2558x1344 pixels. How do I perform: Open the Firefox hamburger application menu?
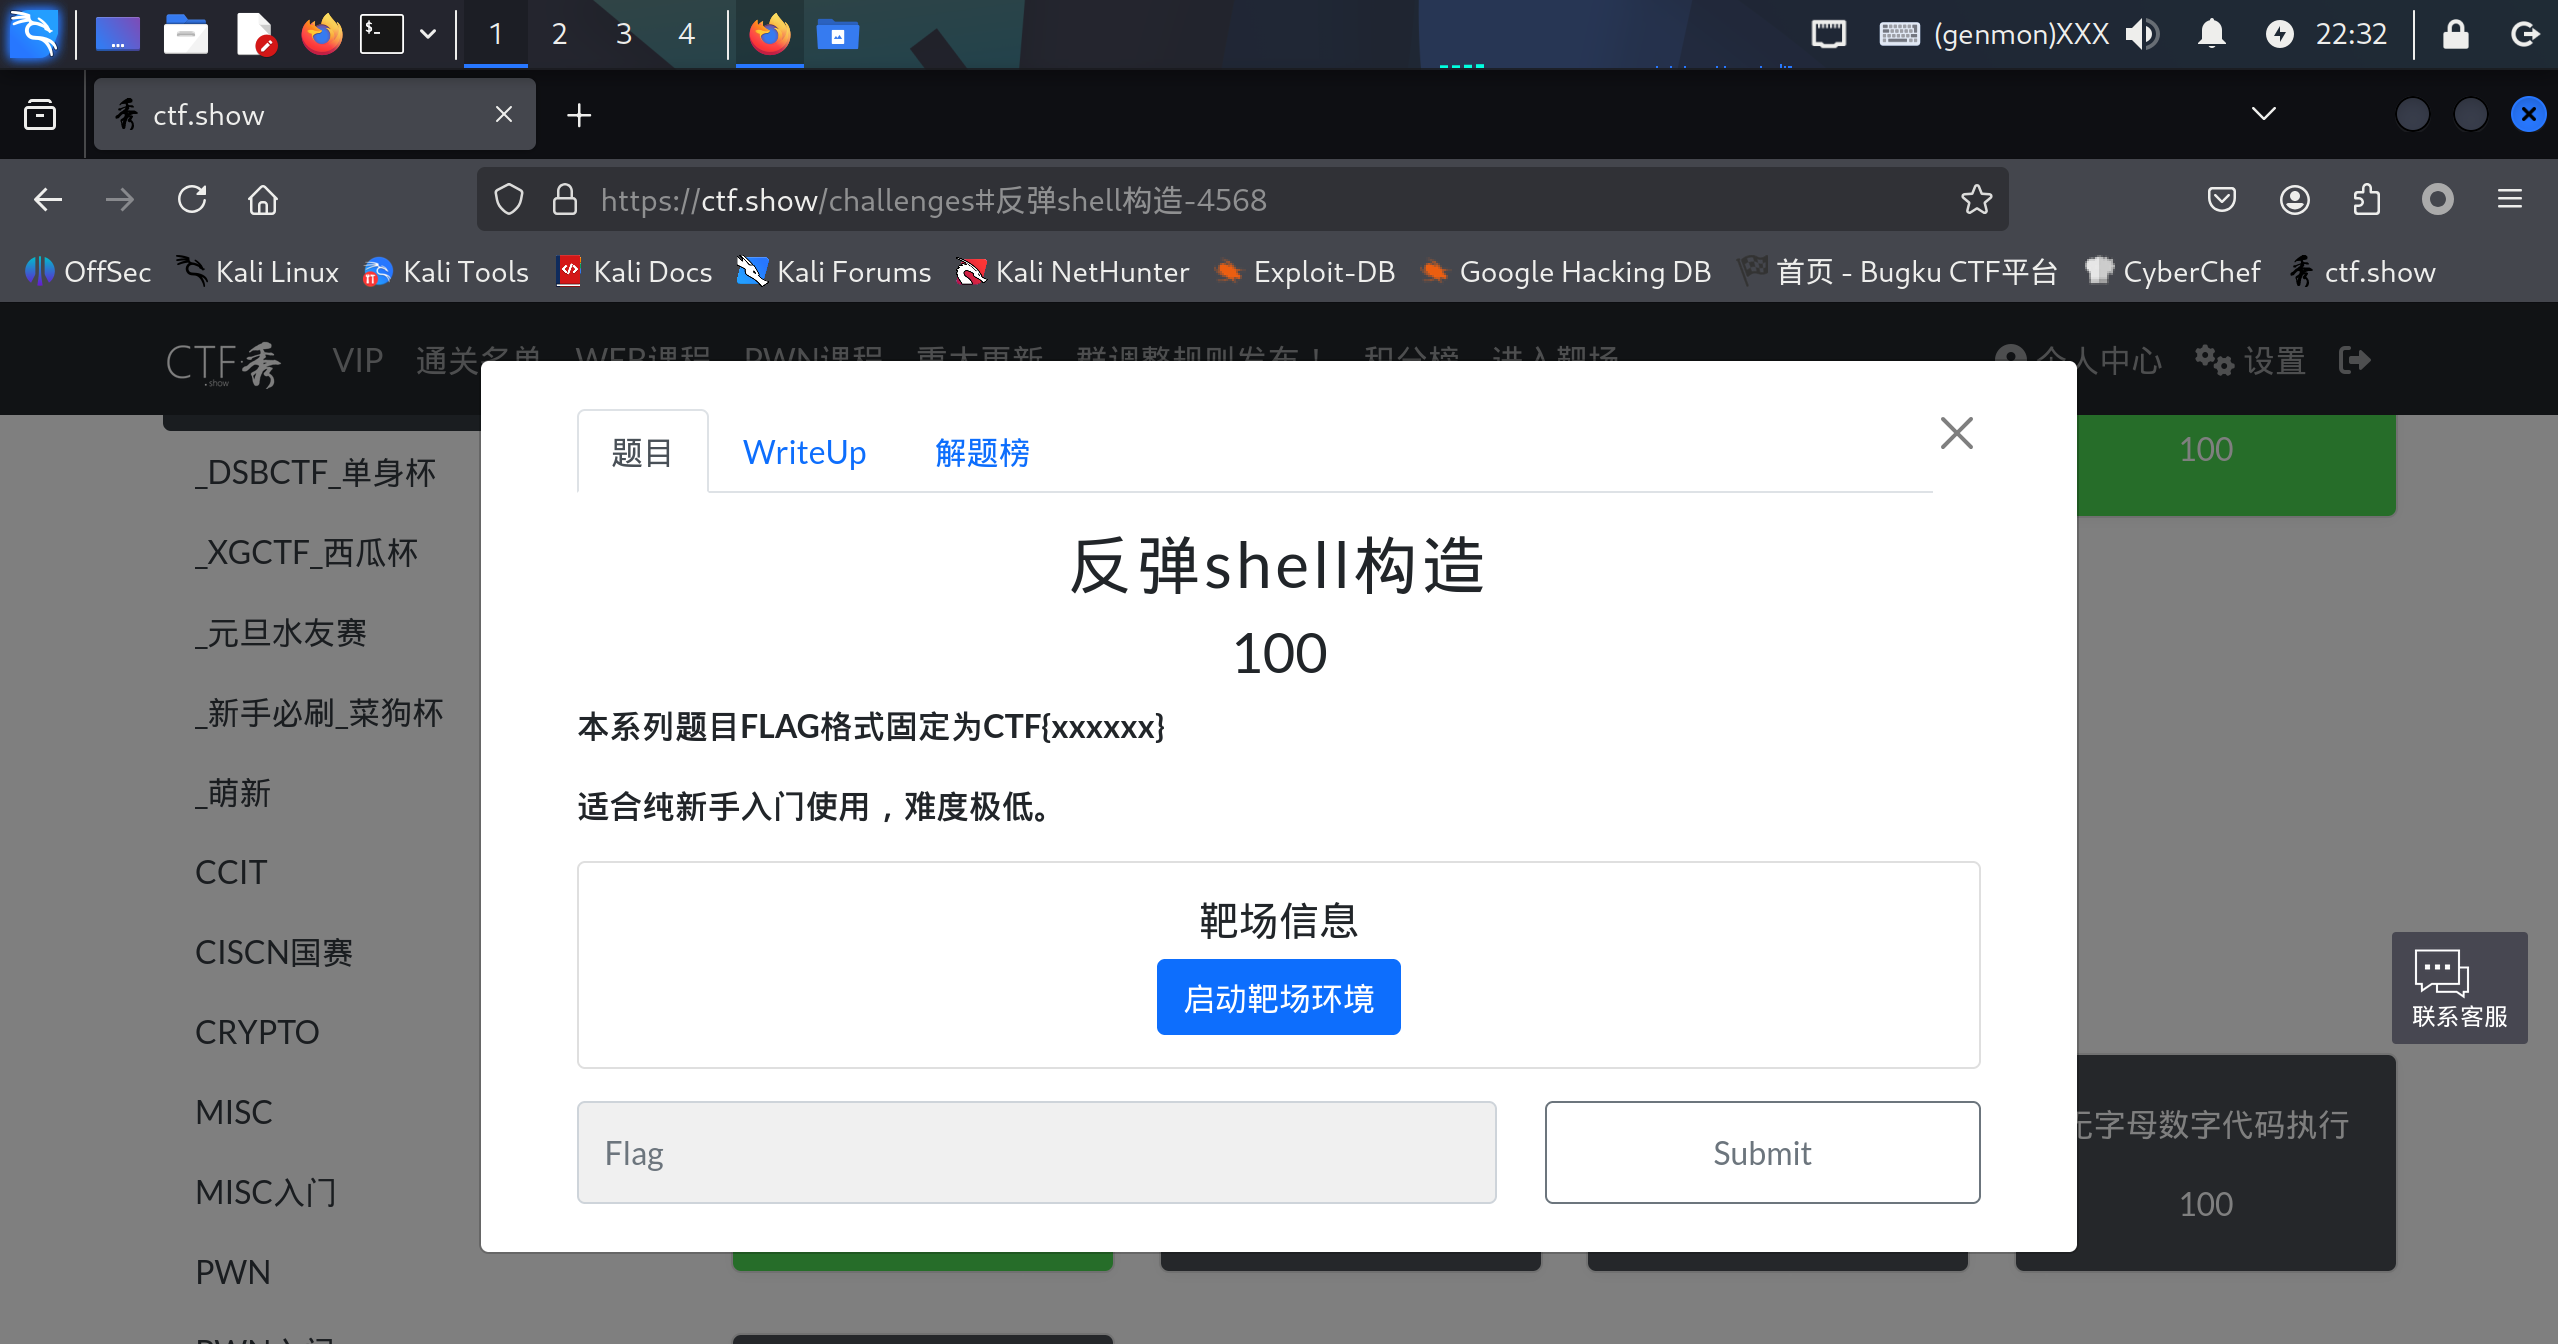coord(2509,200)
